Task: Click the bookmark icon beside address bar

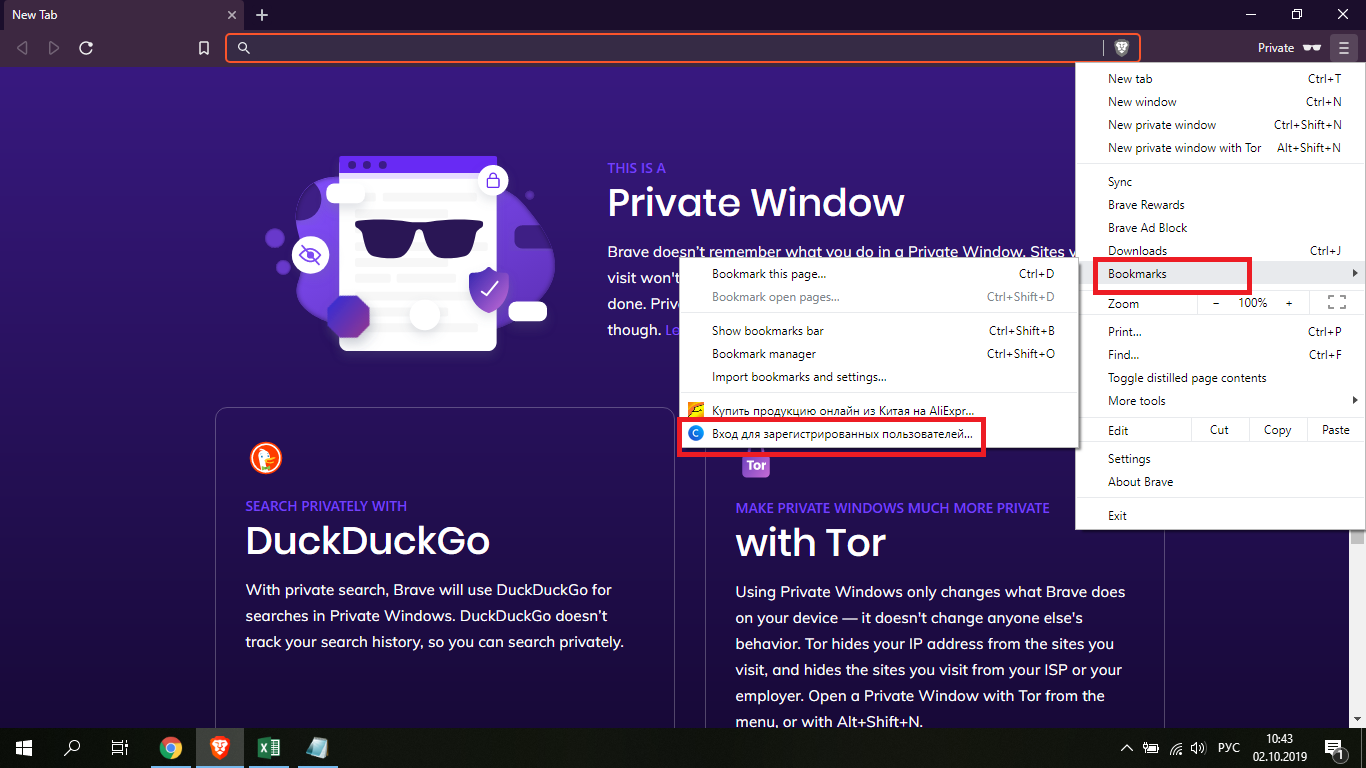Action: tap(204, 48)
